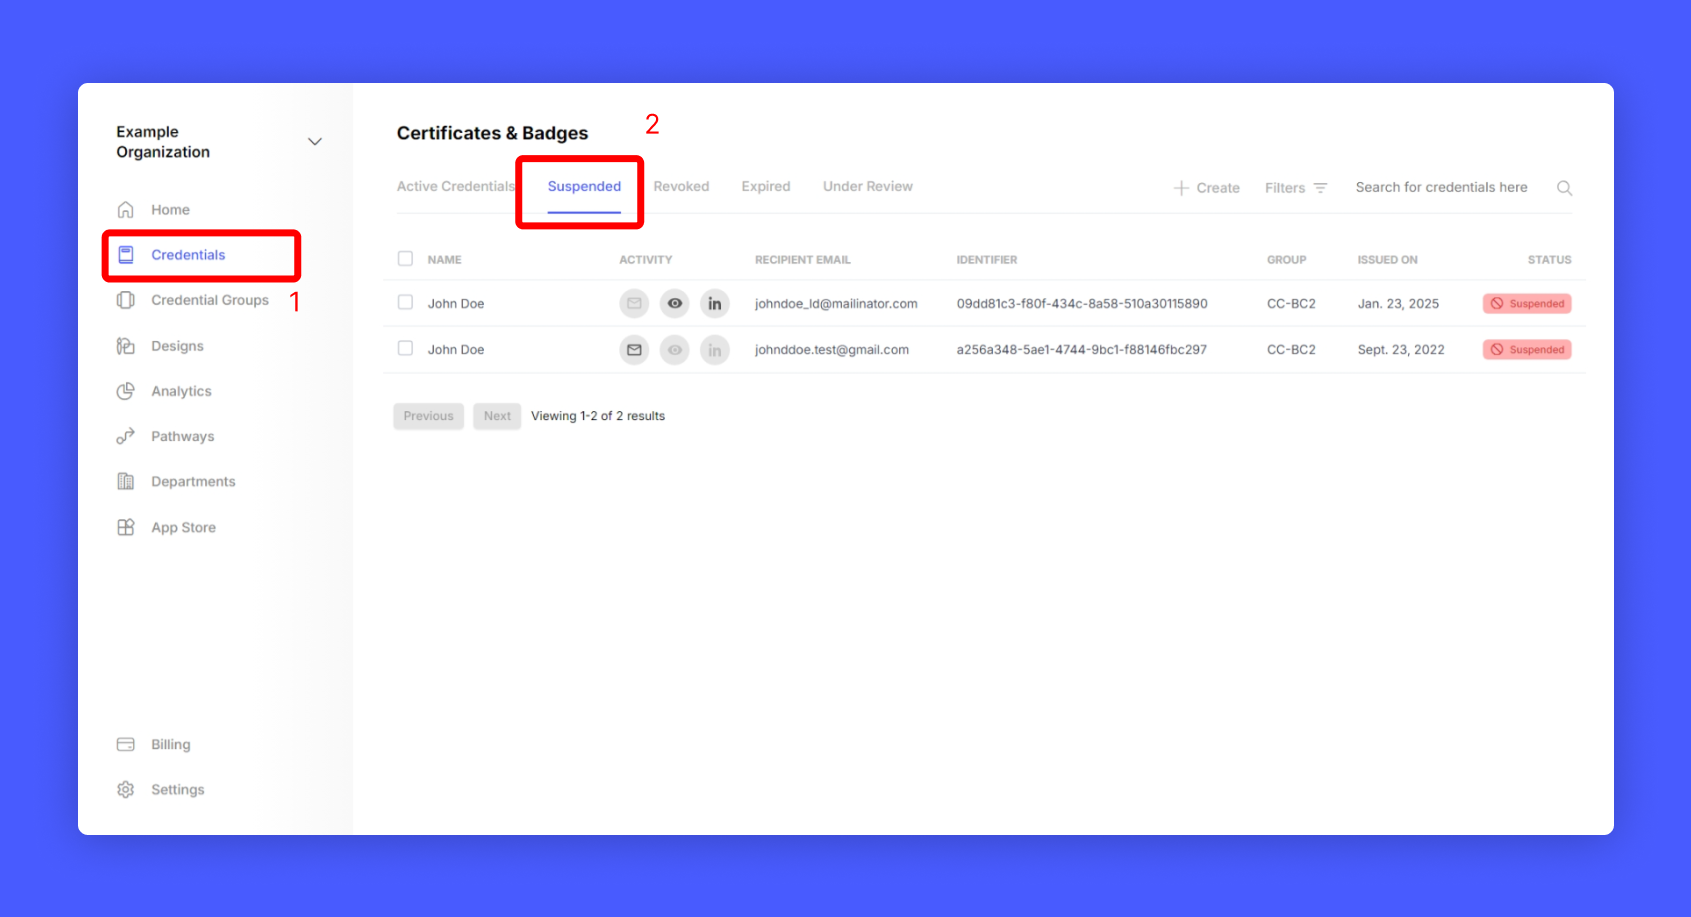Expand the Example Organization dropdown chevron
Screen dimensions: 1691x917
tap(315, 142)
